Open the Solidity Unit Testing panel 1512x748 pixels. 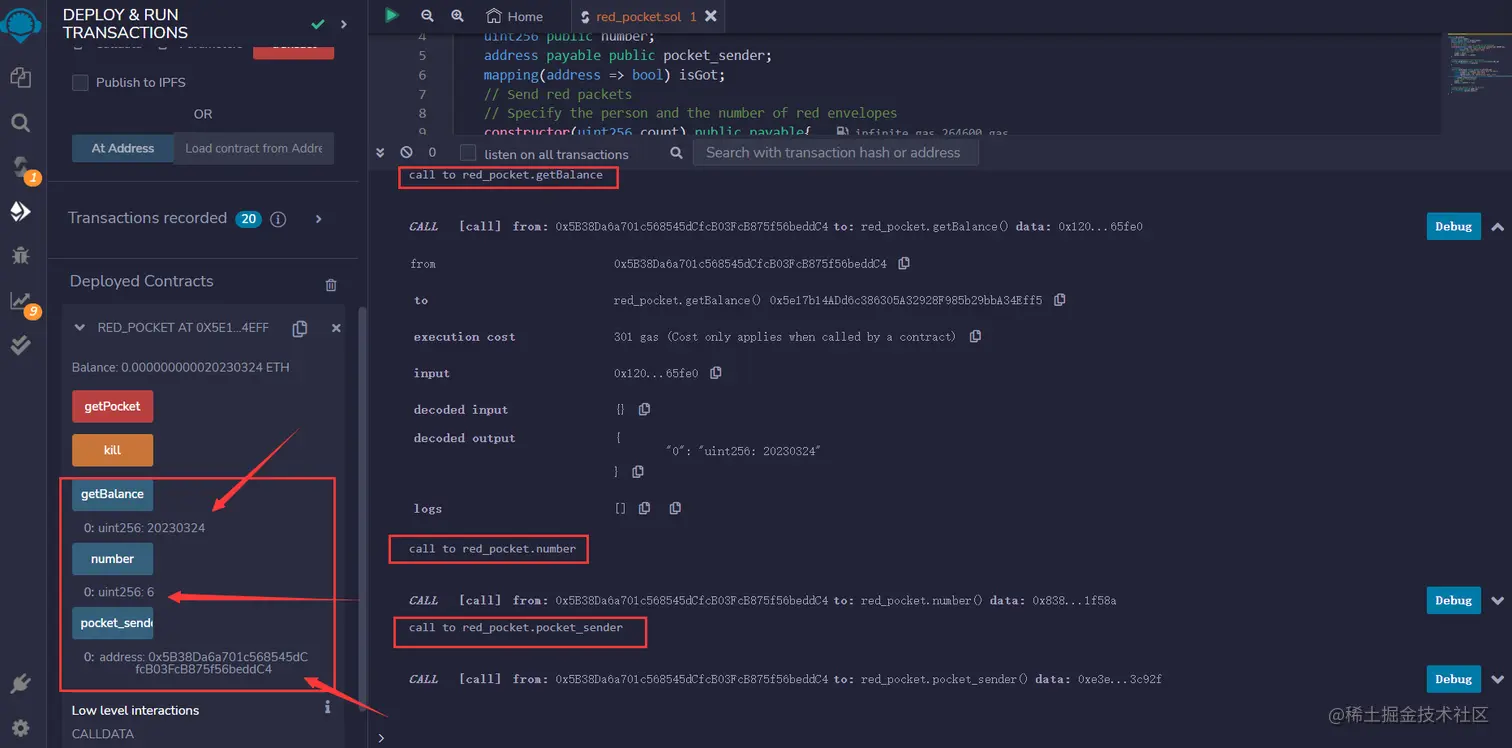(22, 345)
